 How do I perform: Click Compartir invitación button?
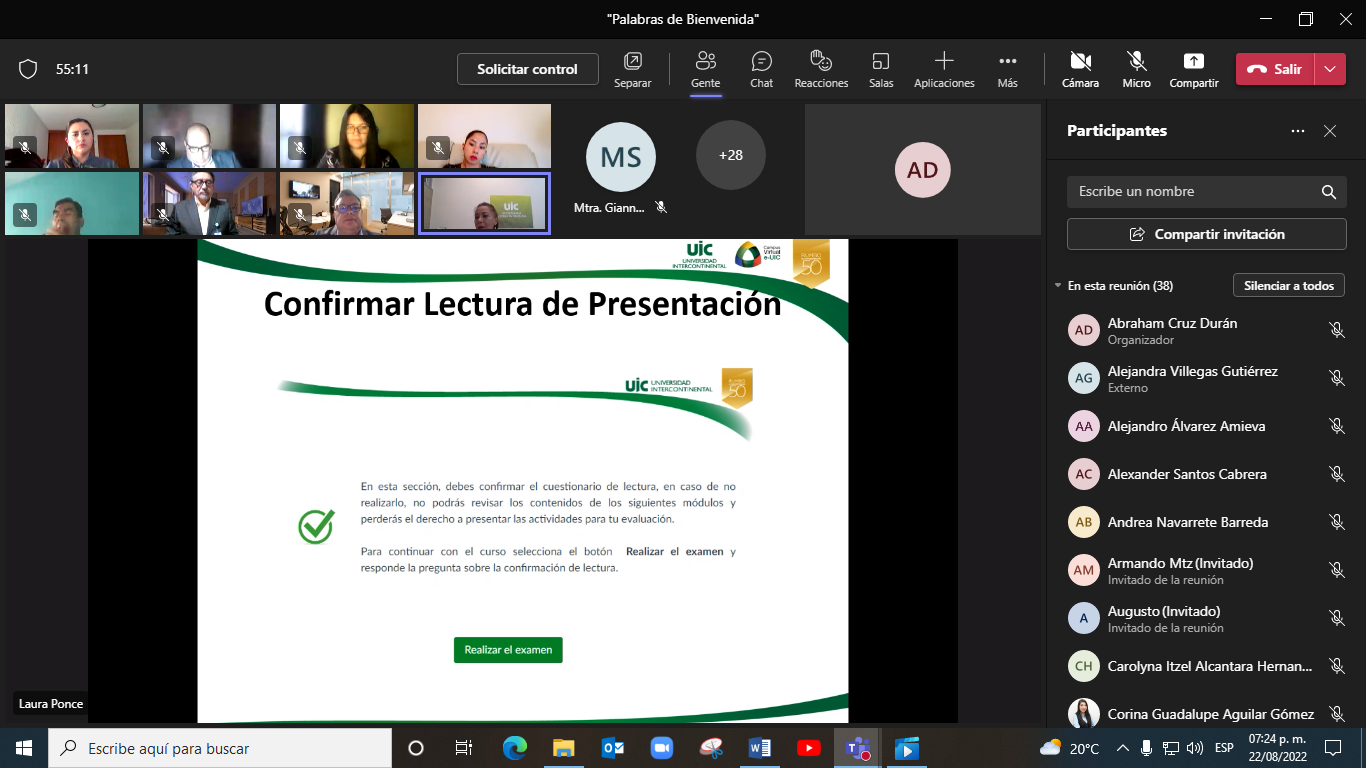(x=1207, y=234)
